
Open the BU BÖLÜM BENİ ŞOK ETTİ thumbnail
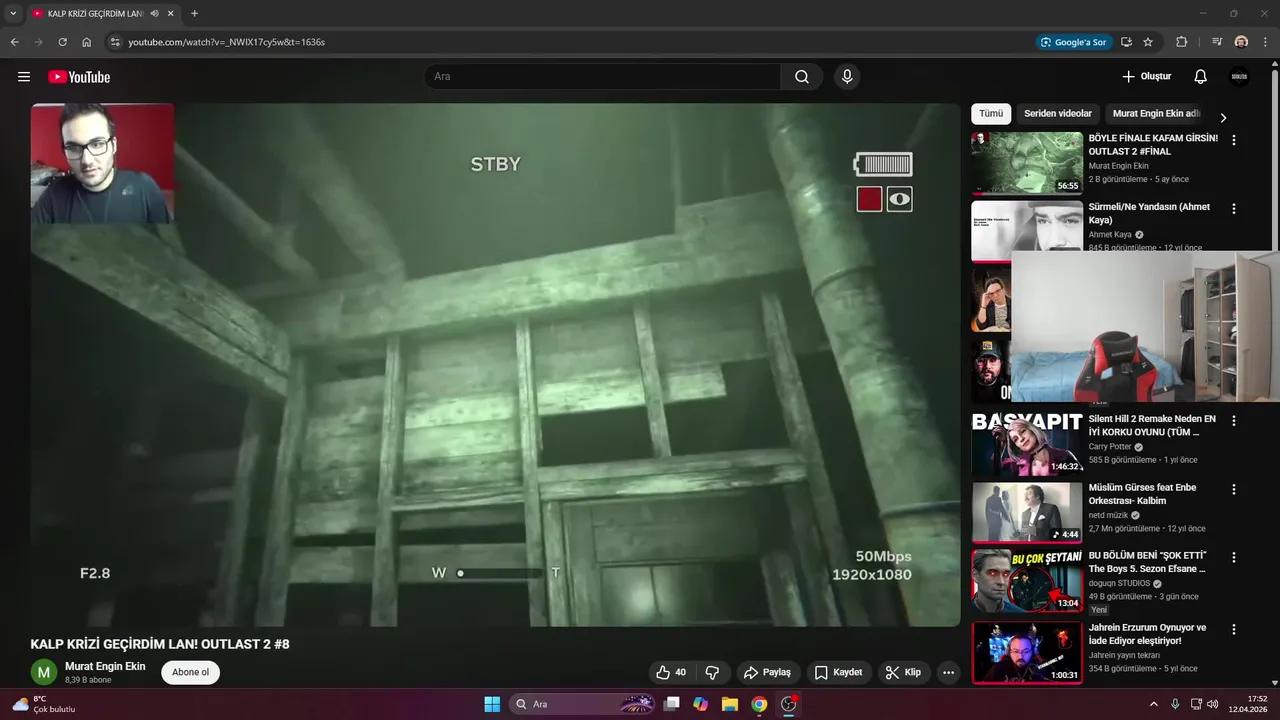[1027, 580]
